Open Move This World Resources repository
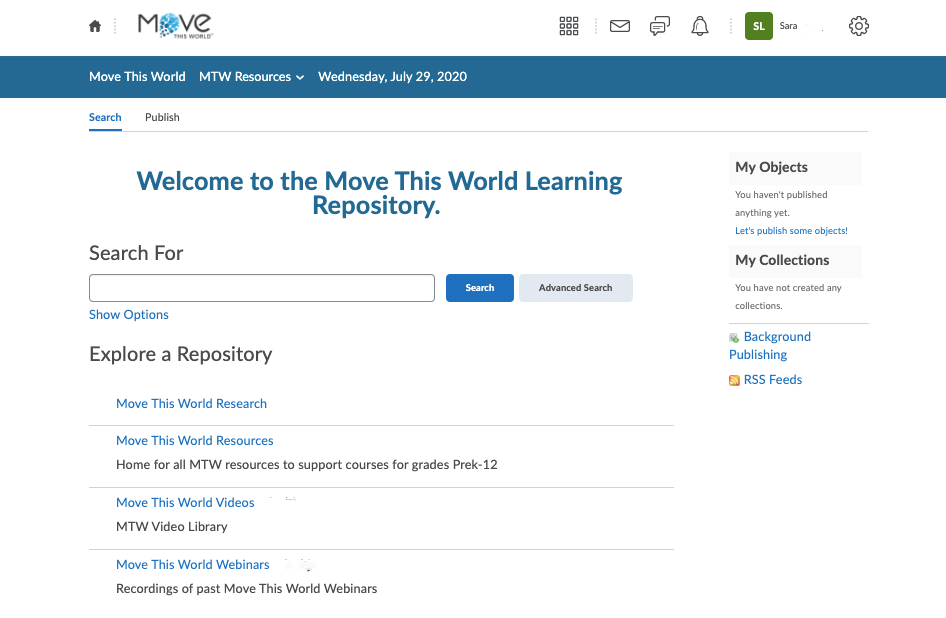Screen dimensions: 946x618 click(195, 441)
